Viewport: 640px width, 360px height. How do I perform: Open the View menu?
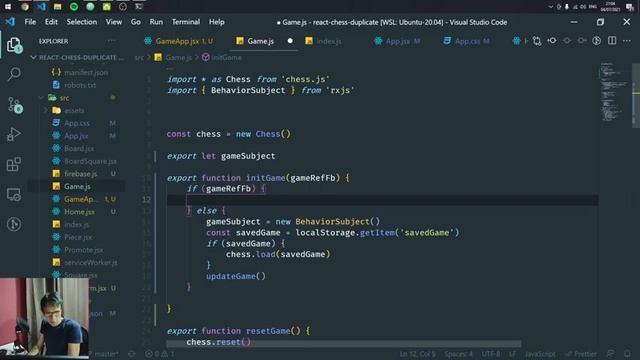coord(114,22)
